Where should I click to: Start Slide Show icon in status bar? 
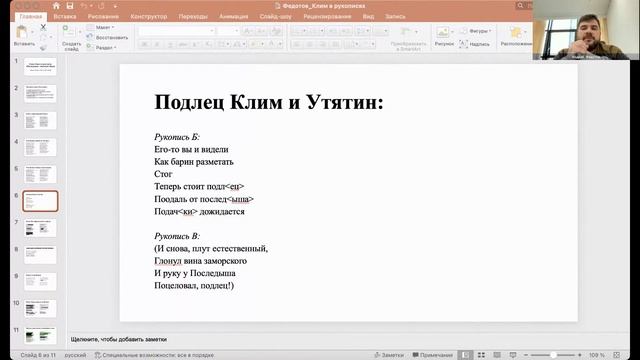tap(513, 355)
